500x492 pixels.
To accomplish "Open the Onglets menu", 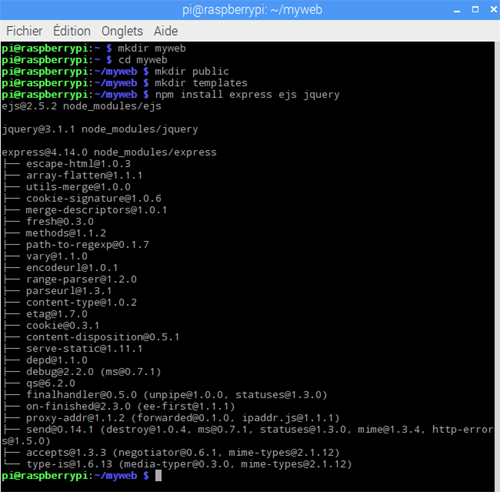I will coord(122,31).
